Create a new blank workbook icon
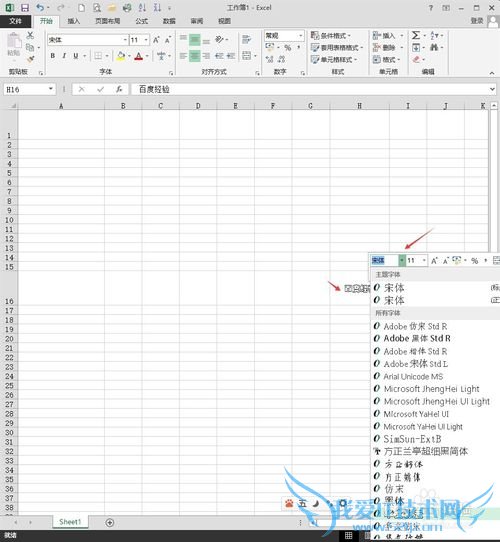The image size is (500, 542). 81,8
